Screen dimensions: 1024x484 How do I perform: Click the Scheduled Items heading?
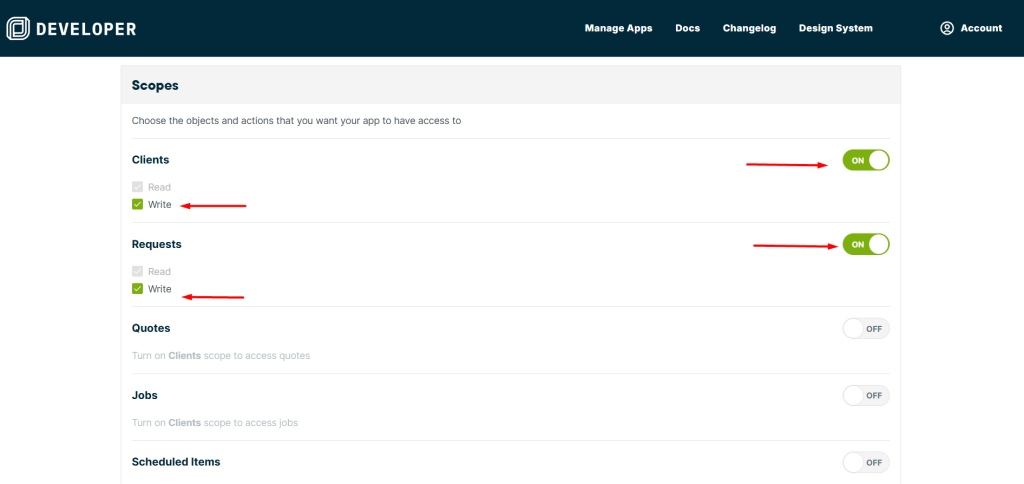[x=176, y=462]
